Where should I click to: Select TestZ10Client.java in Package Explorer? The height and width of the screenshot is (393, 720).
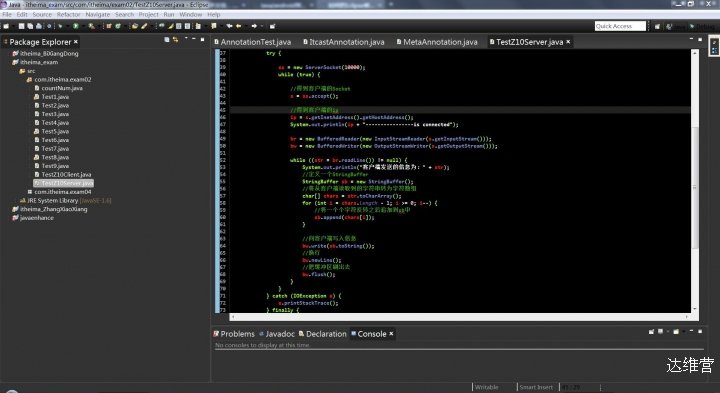point(63,174)
